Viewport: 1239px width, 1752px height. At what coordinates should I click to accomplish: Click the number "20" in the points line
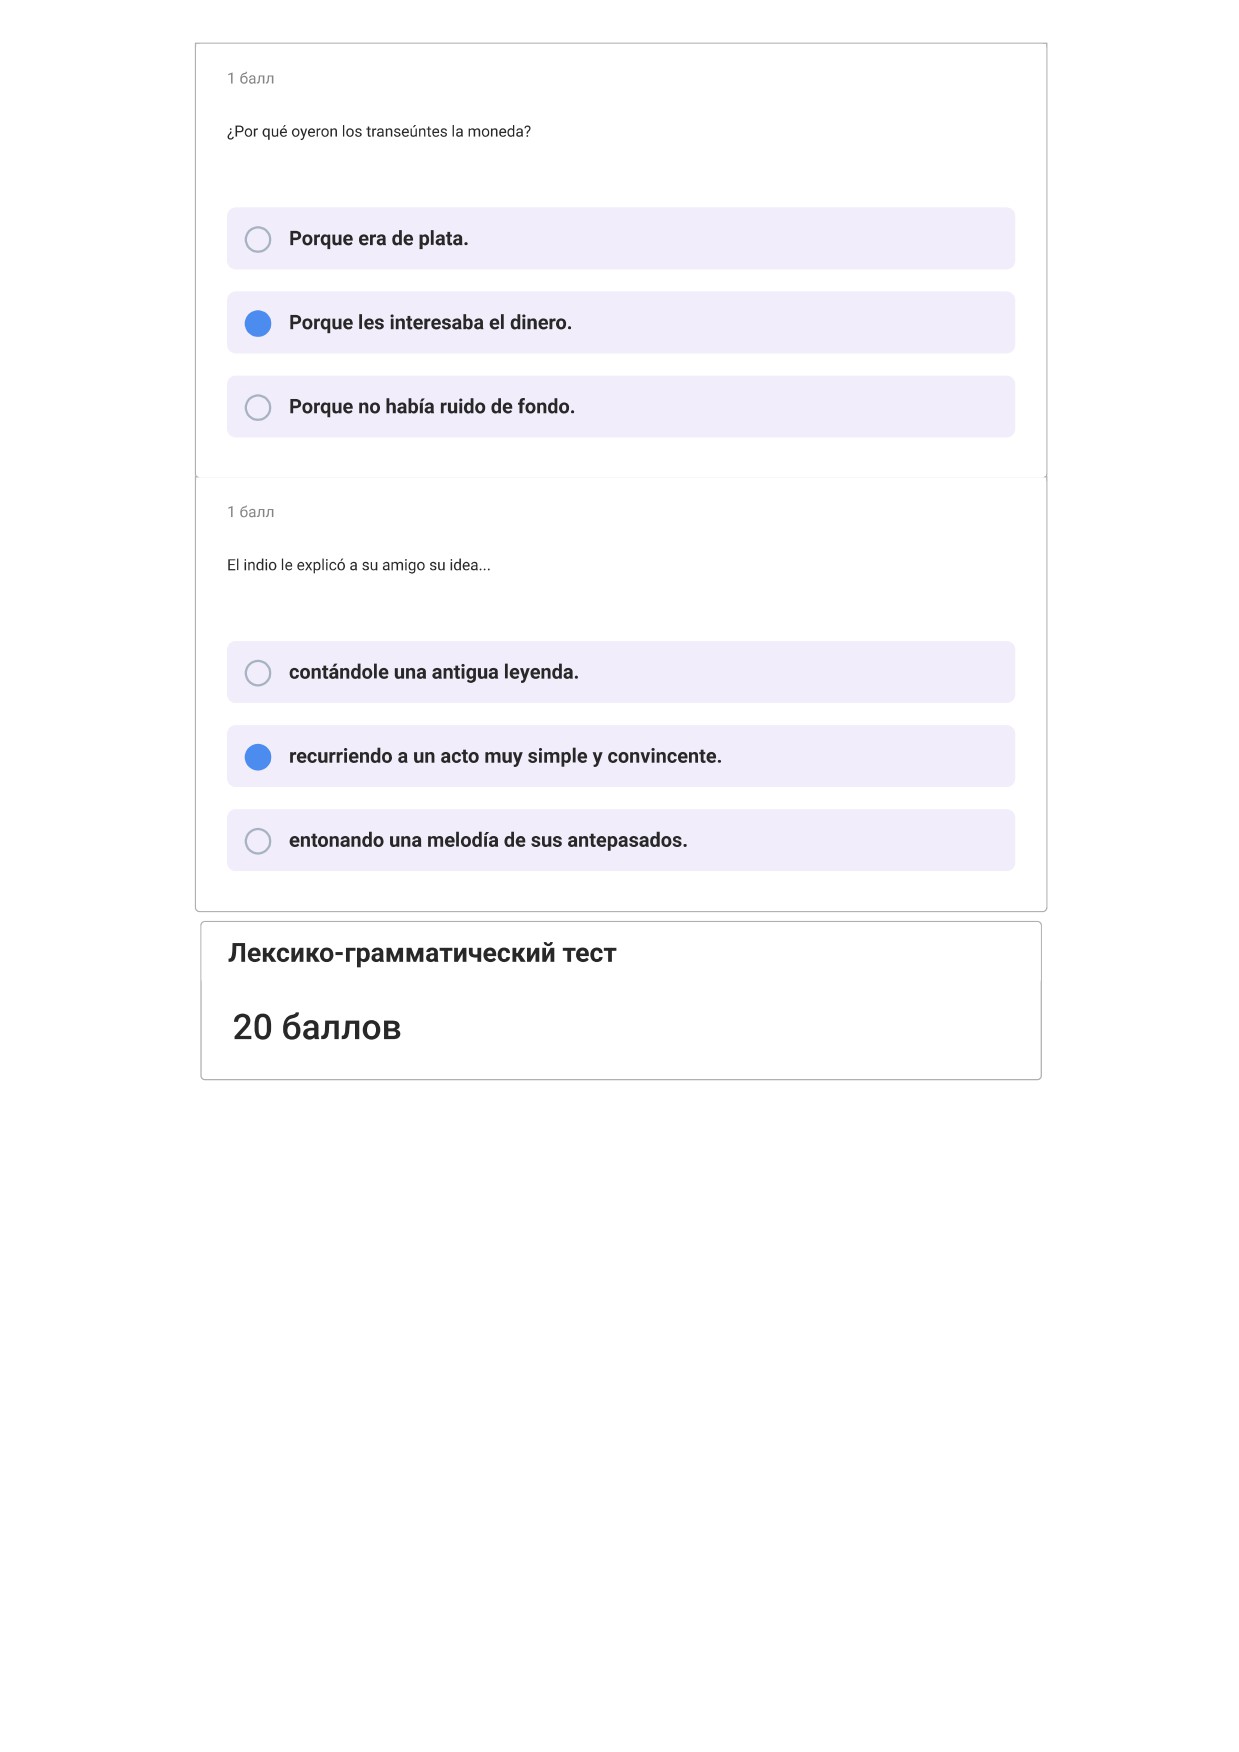[252, 1027]
